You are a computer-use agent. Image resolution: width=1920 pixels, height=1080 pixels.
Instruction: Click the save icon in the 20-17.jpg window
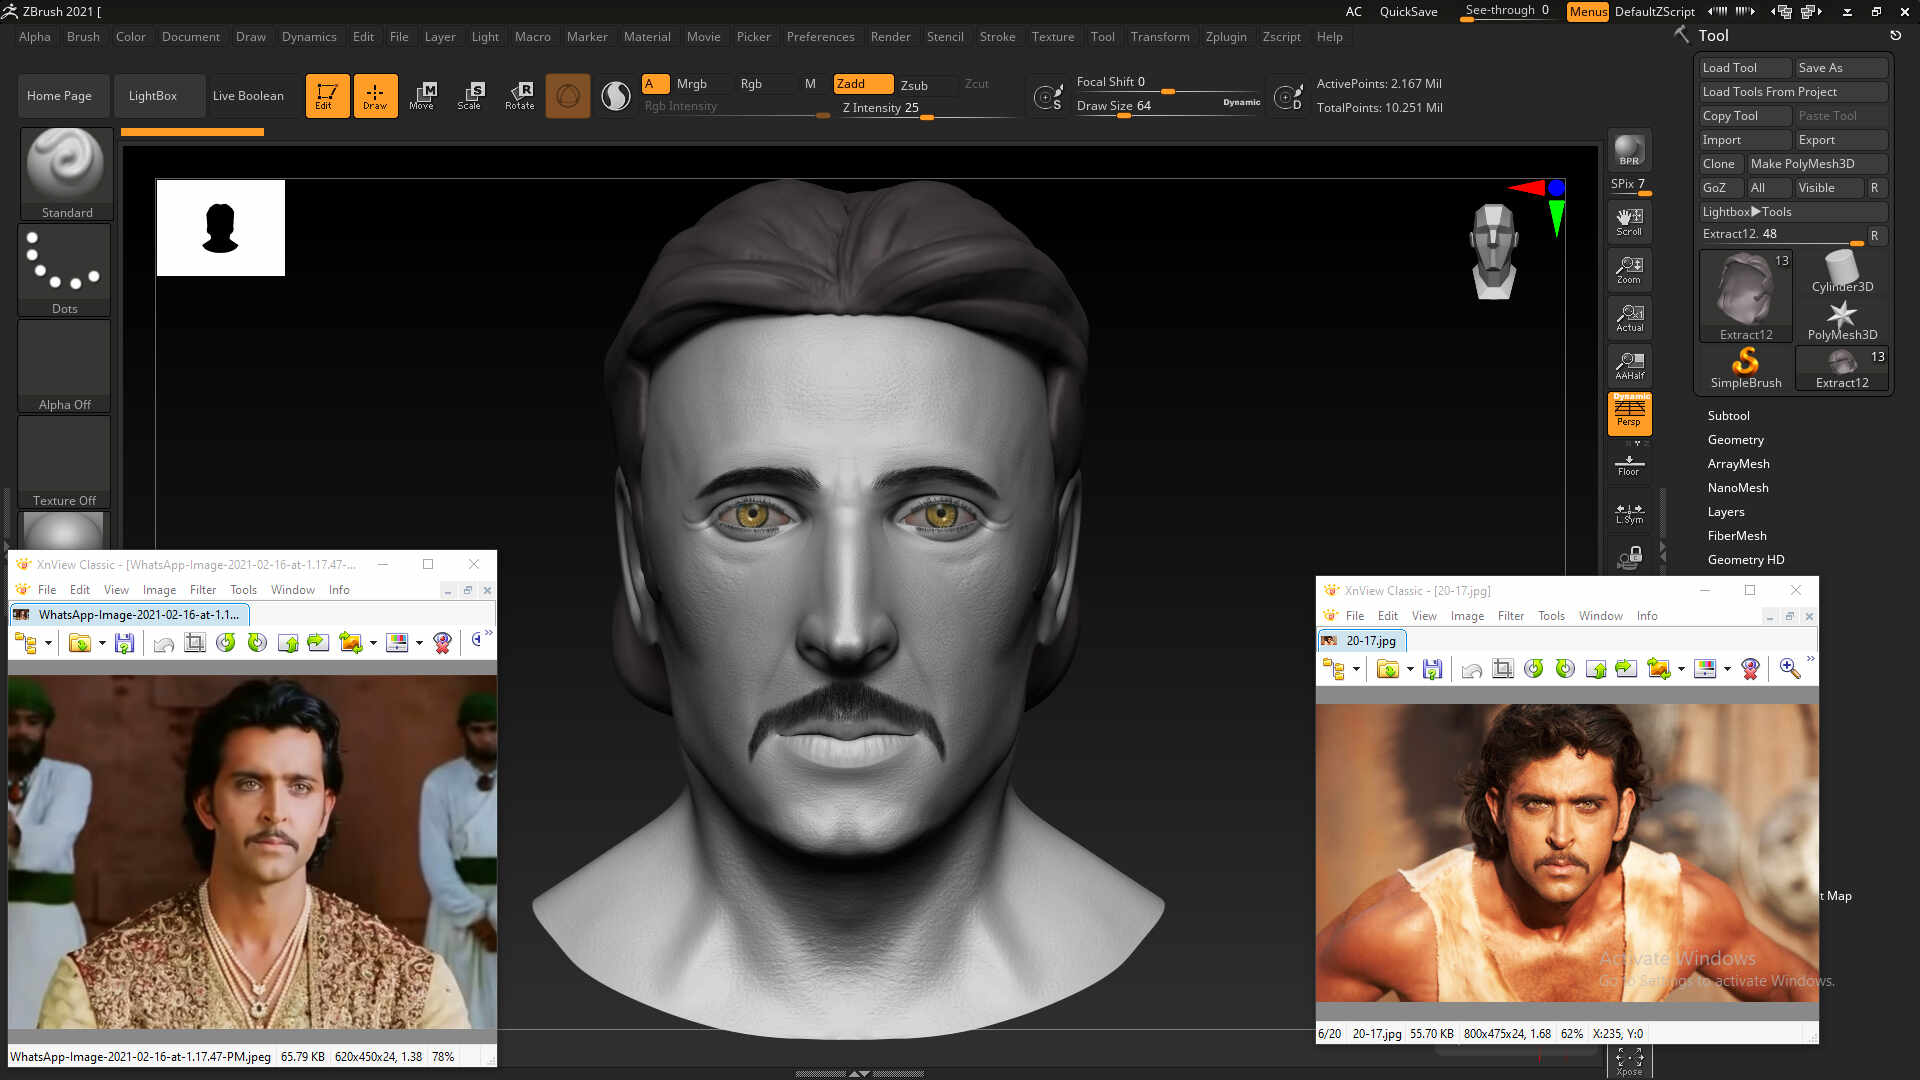(x=1432, y=669)
